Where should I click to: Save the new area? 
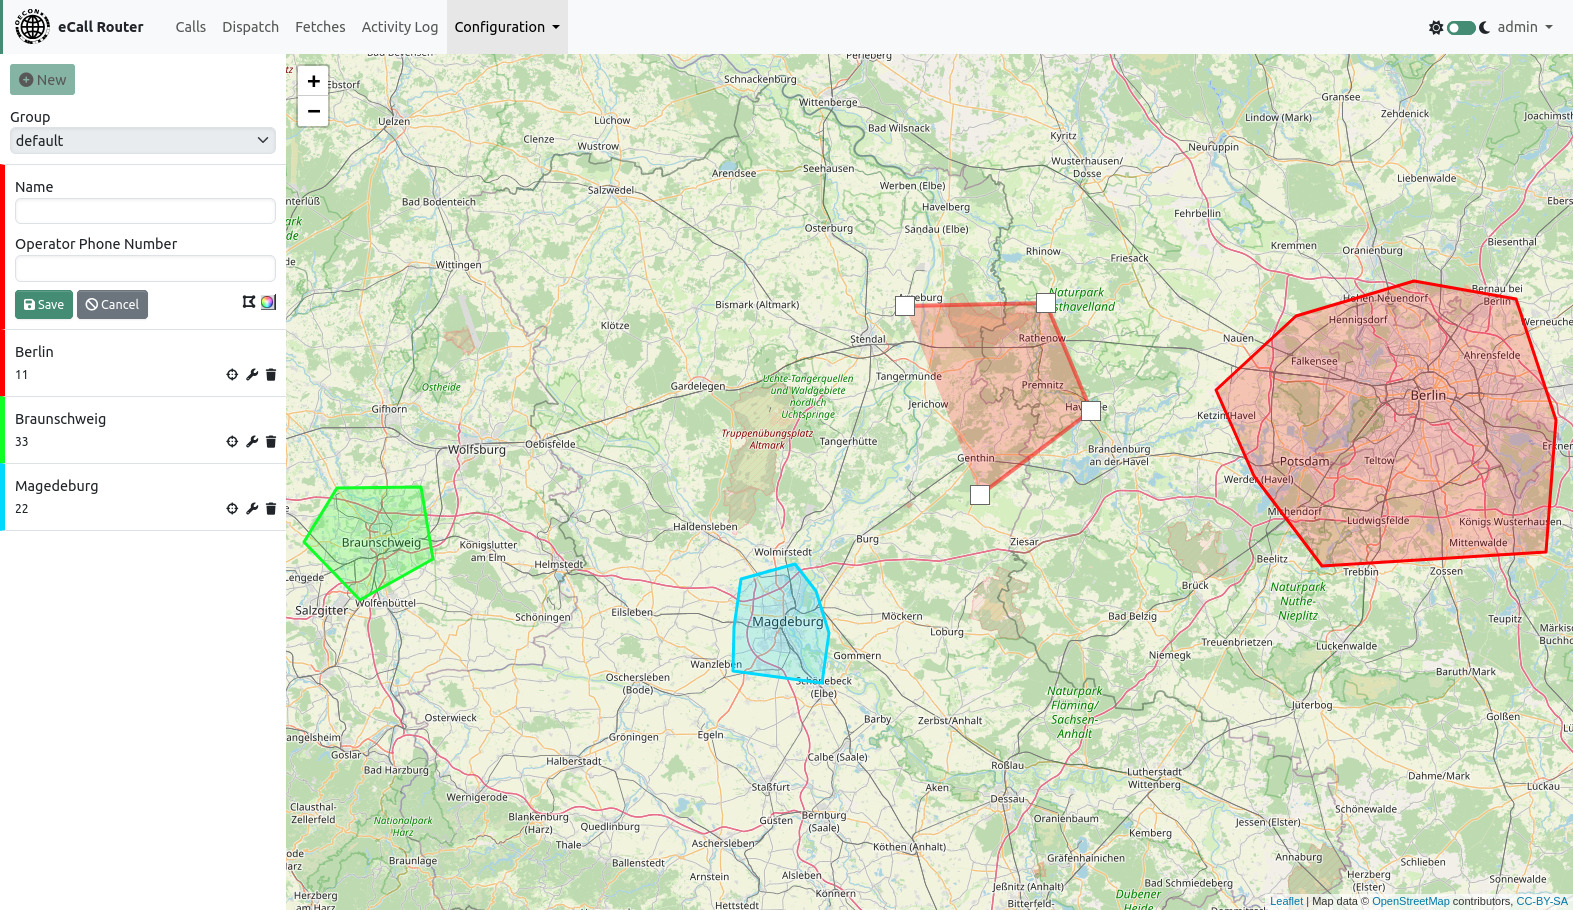[x=44, y=305]
